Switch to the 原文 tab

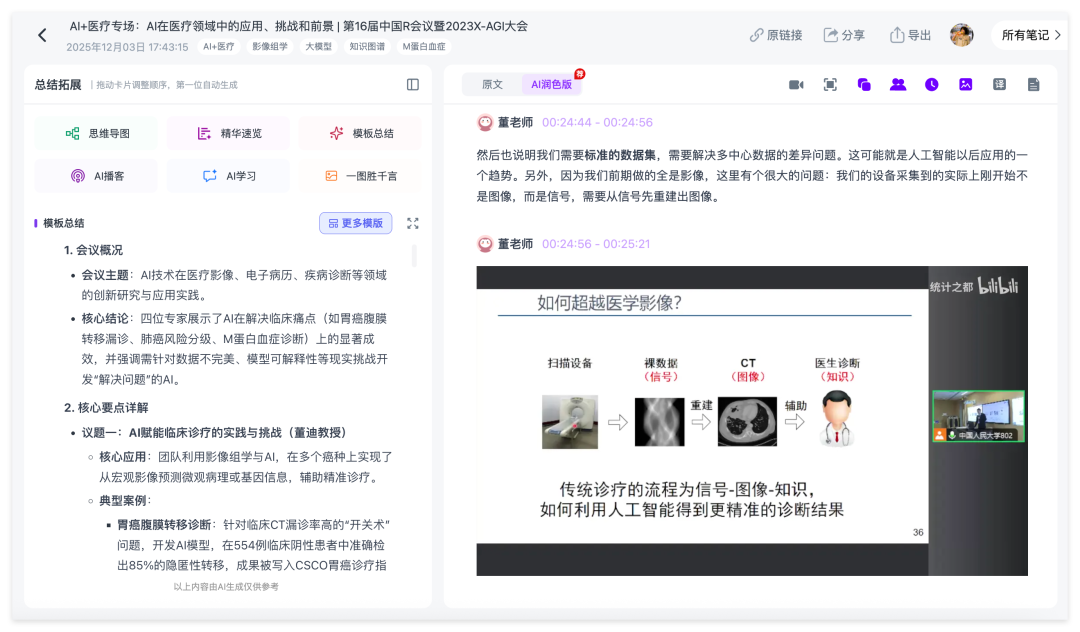point(492,85)
